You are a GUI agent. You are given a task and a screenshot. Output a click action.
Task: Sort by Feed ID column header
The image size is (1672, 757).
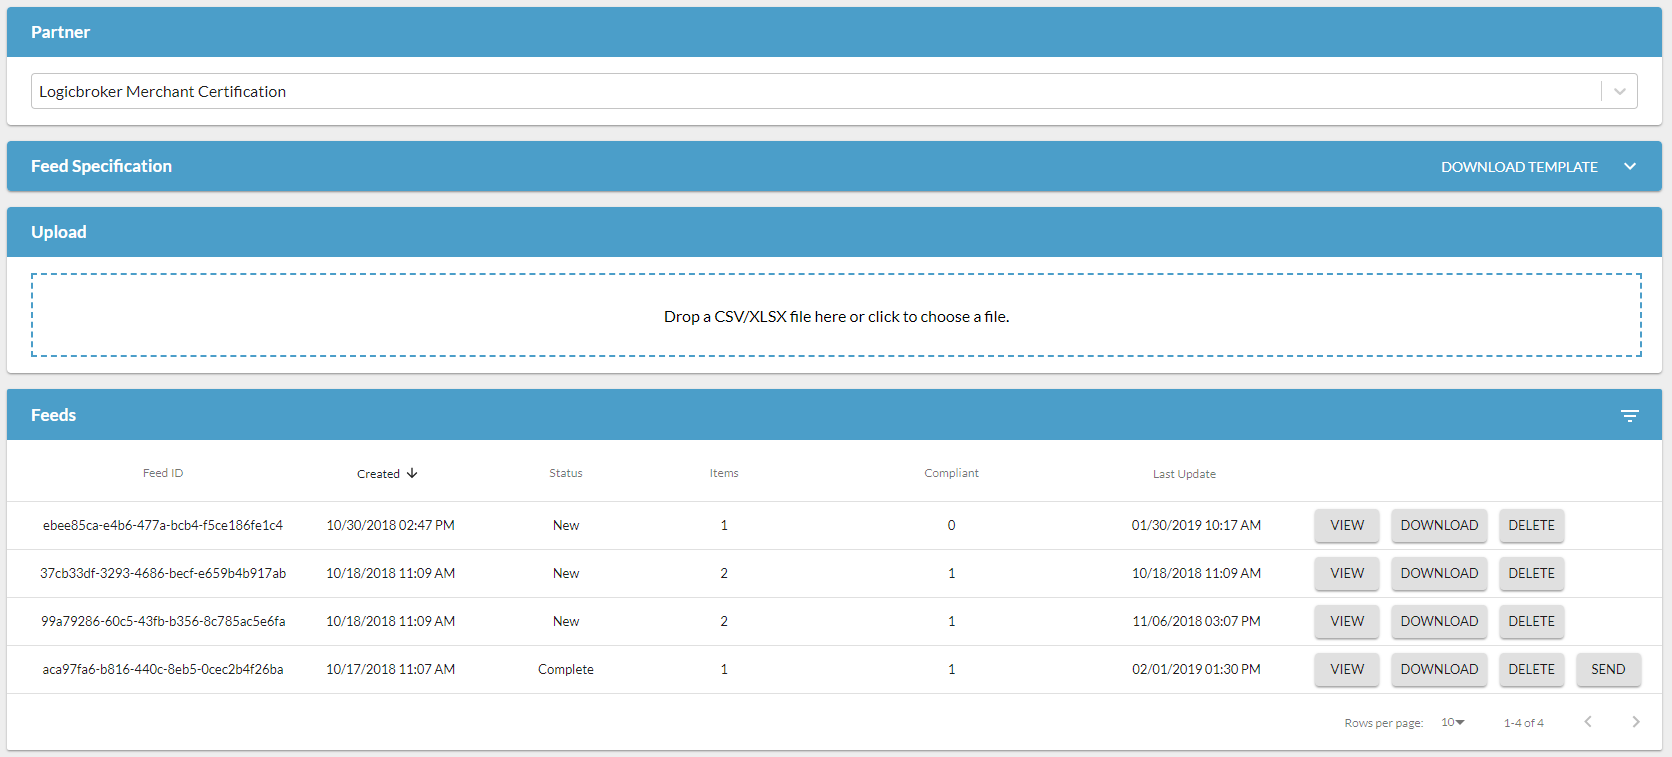tap(163, 473)
